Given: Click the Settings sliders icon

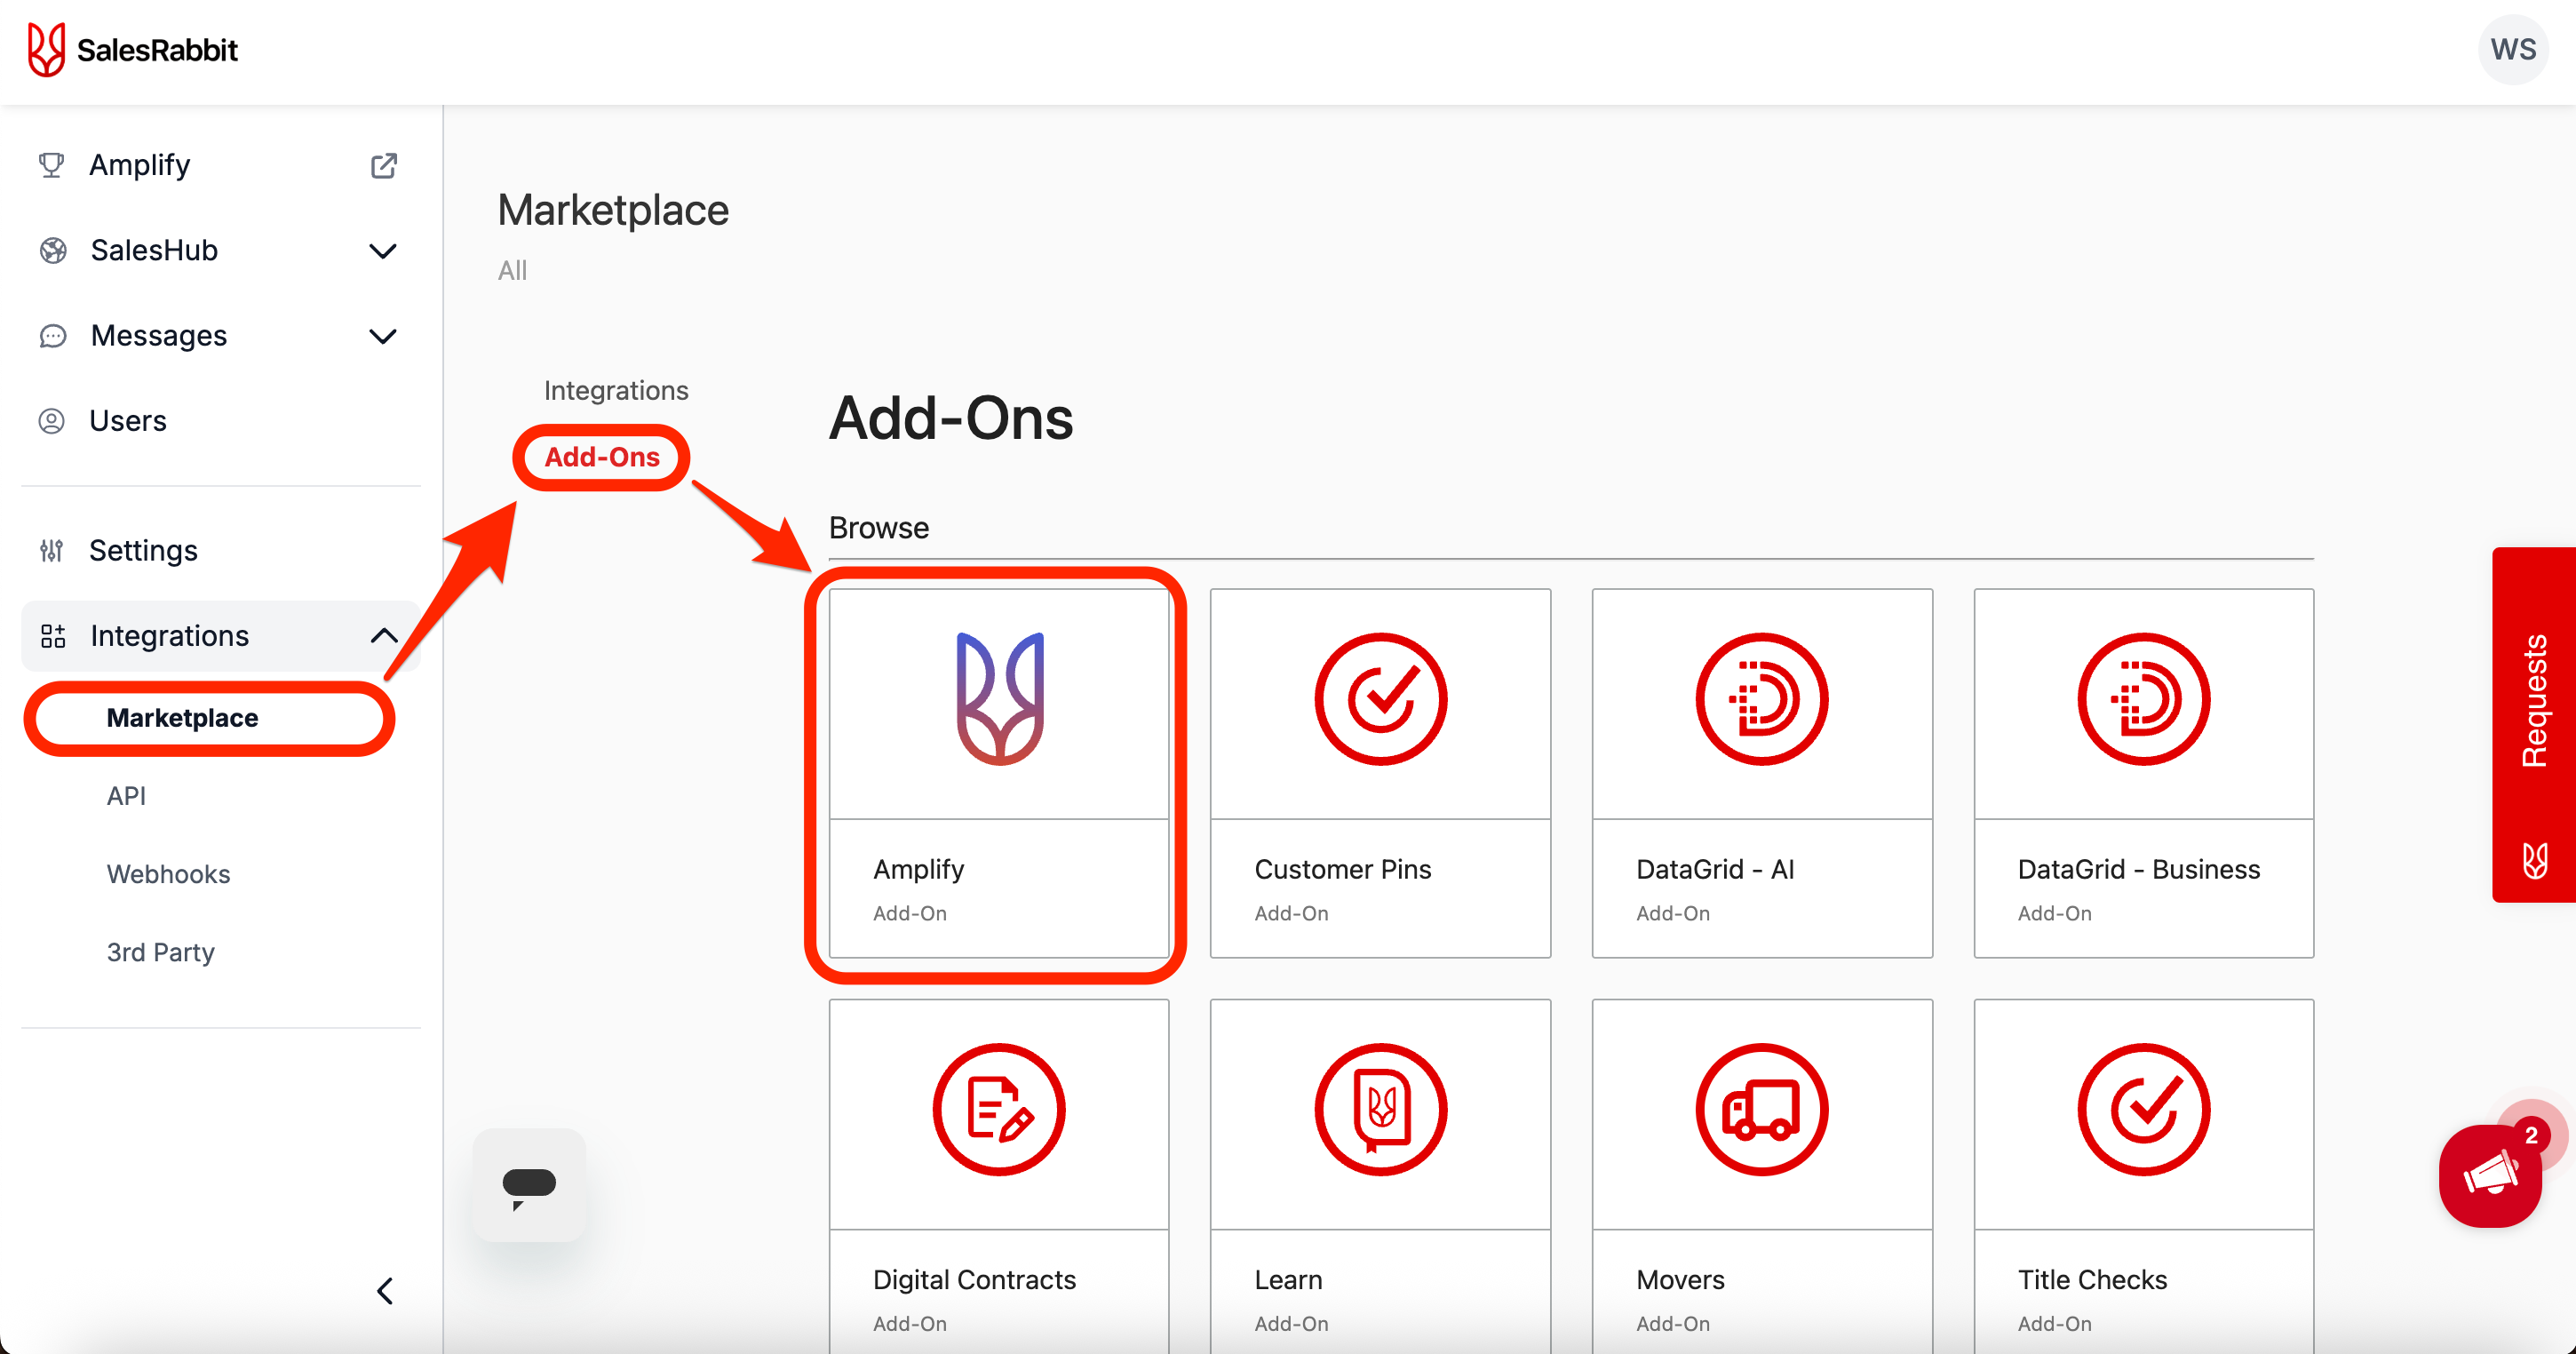Looking at the screenshot, I should click(52, 550).
